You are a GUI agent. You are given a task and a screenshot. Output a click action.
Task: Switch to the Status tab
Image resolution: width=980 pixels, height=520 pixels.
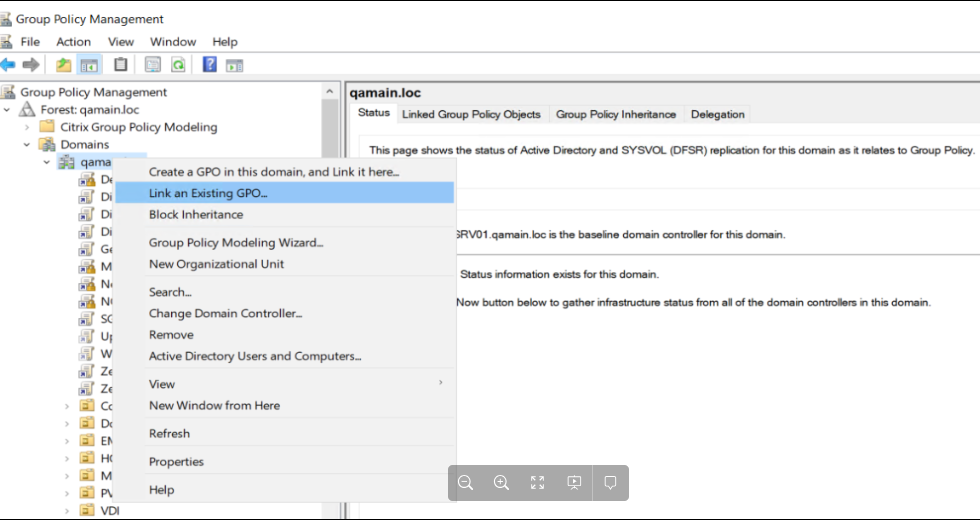(374, 113)
